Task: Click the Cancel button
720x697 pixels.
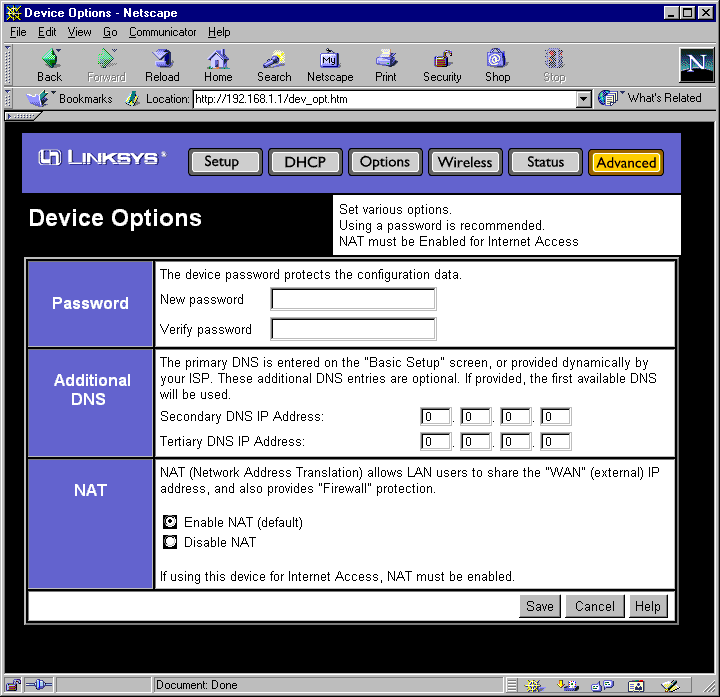Action: point(594,606)
